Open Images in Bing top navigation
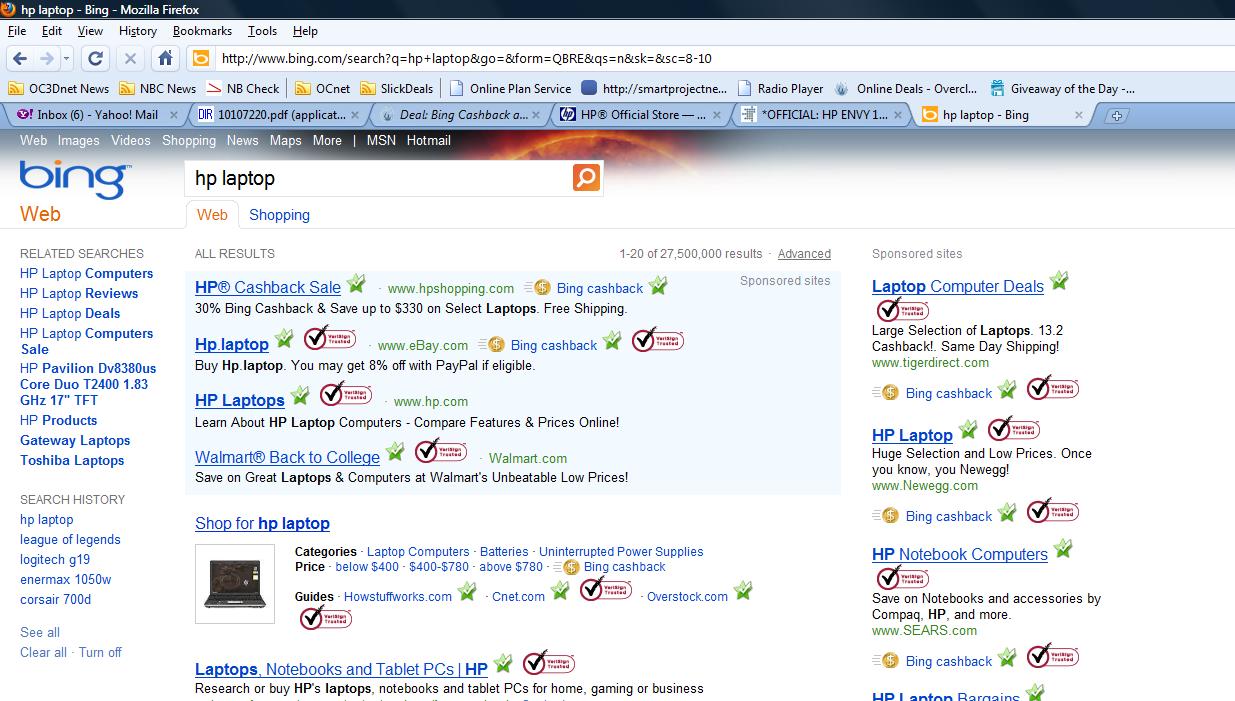 click(78, 140)
